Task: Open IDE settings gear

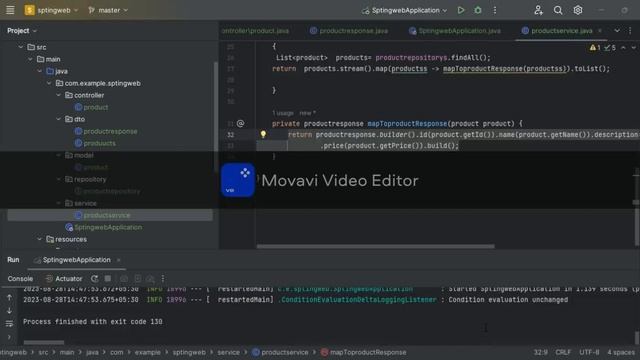Action: (x=578, y=10)
